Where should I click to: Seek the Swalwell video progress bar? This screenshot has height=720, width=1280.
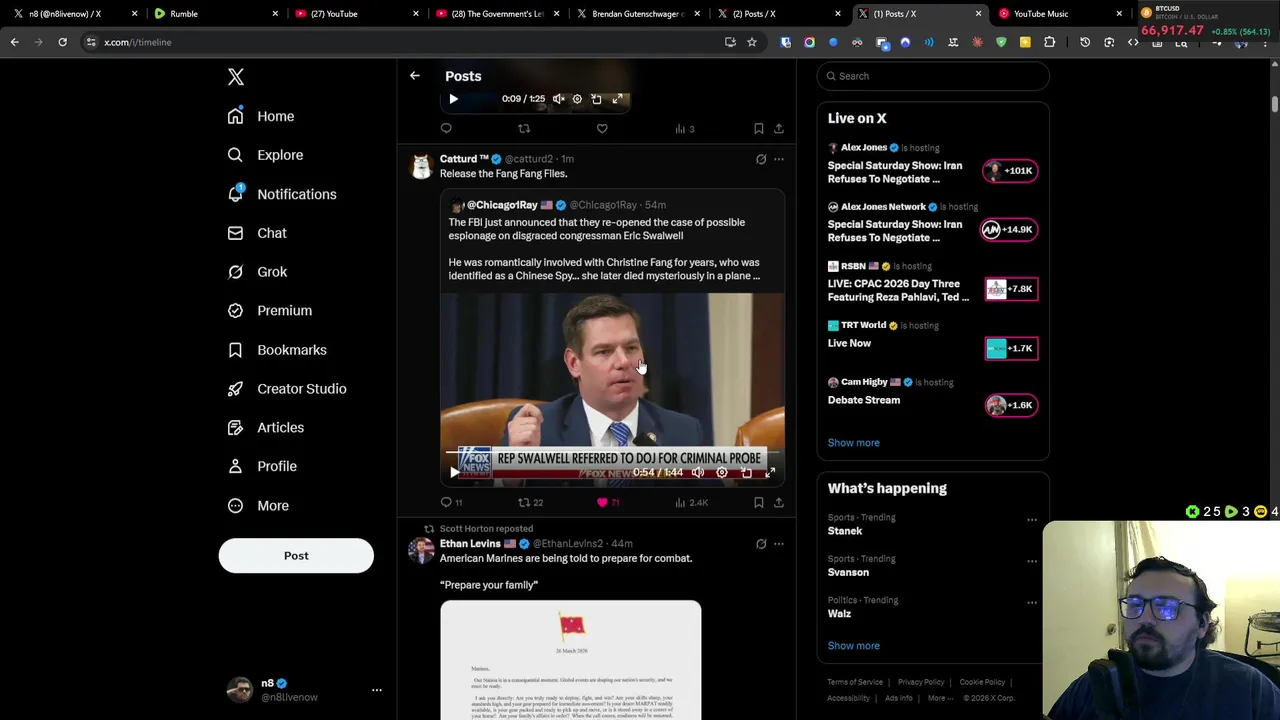tap(612, 453)
